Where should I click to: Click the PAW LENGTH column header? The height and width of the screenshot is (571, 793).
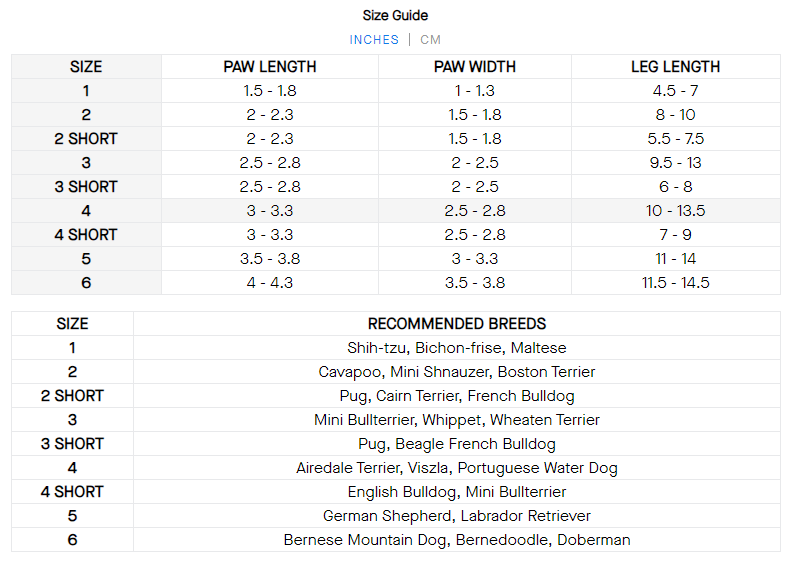[x=270, y=67]
